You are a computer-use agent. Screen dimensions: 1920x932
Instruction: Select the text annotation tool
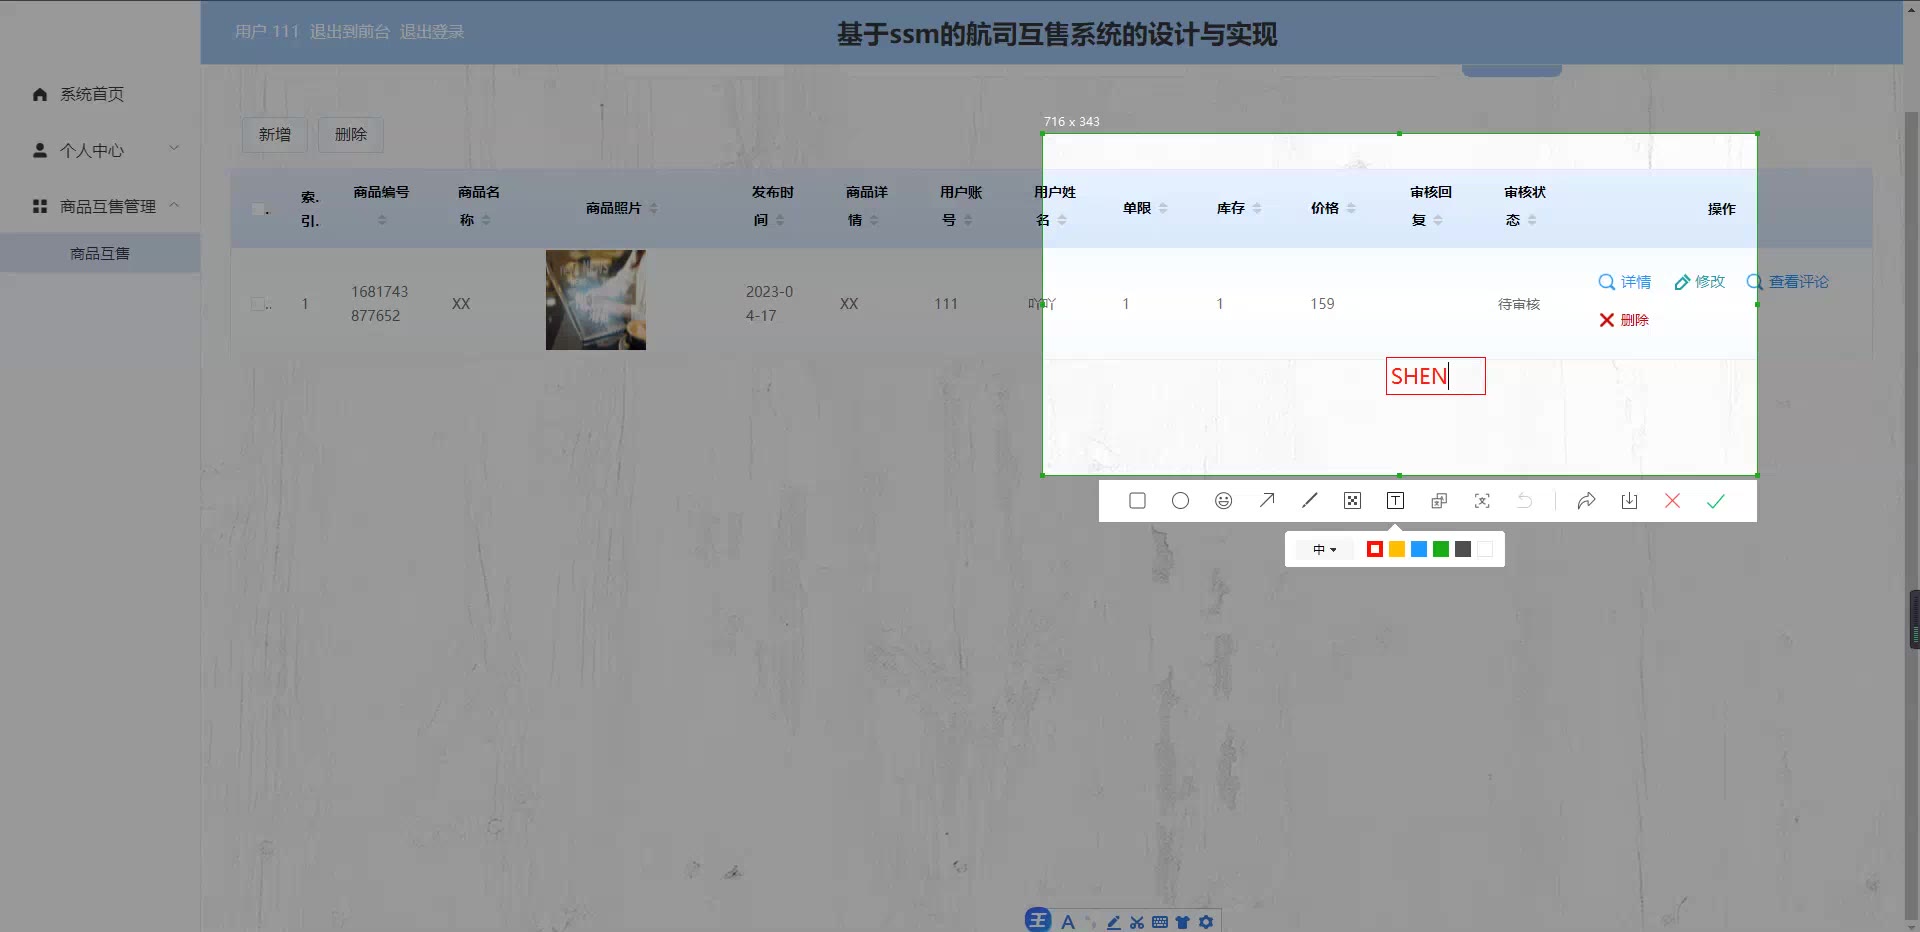[x=1395, y=501]
